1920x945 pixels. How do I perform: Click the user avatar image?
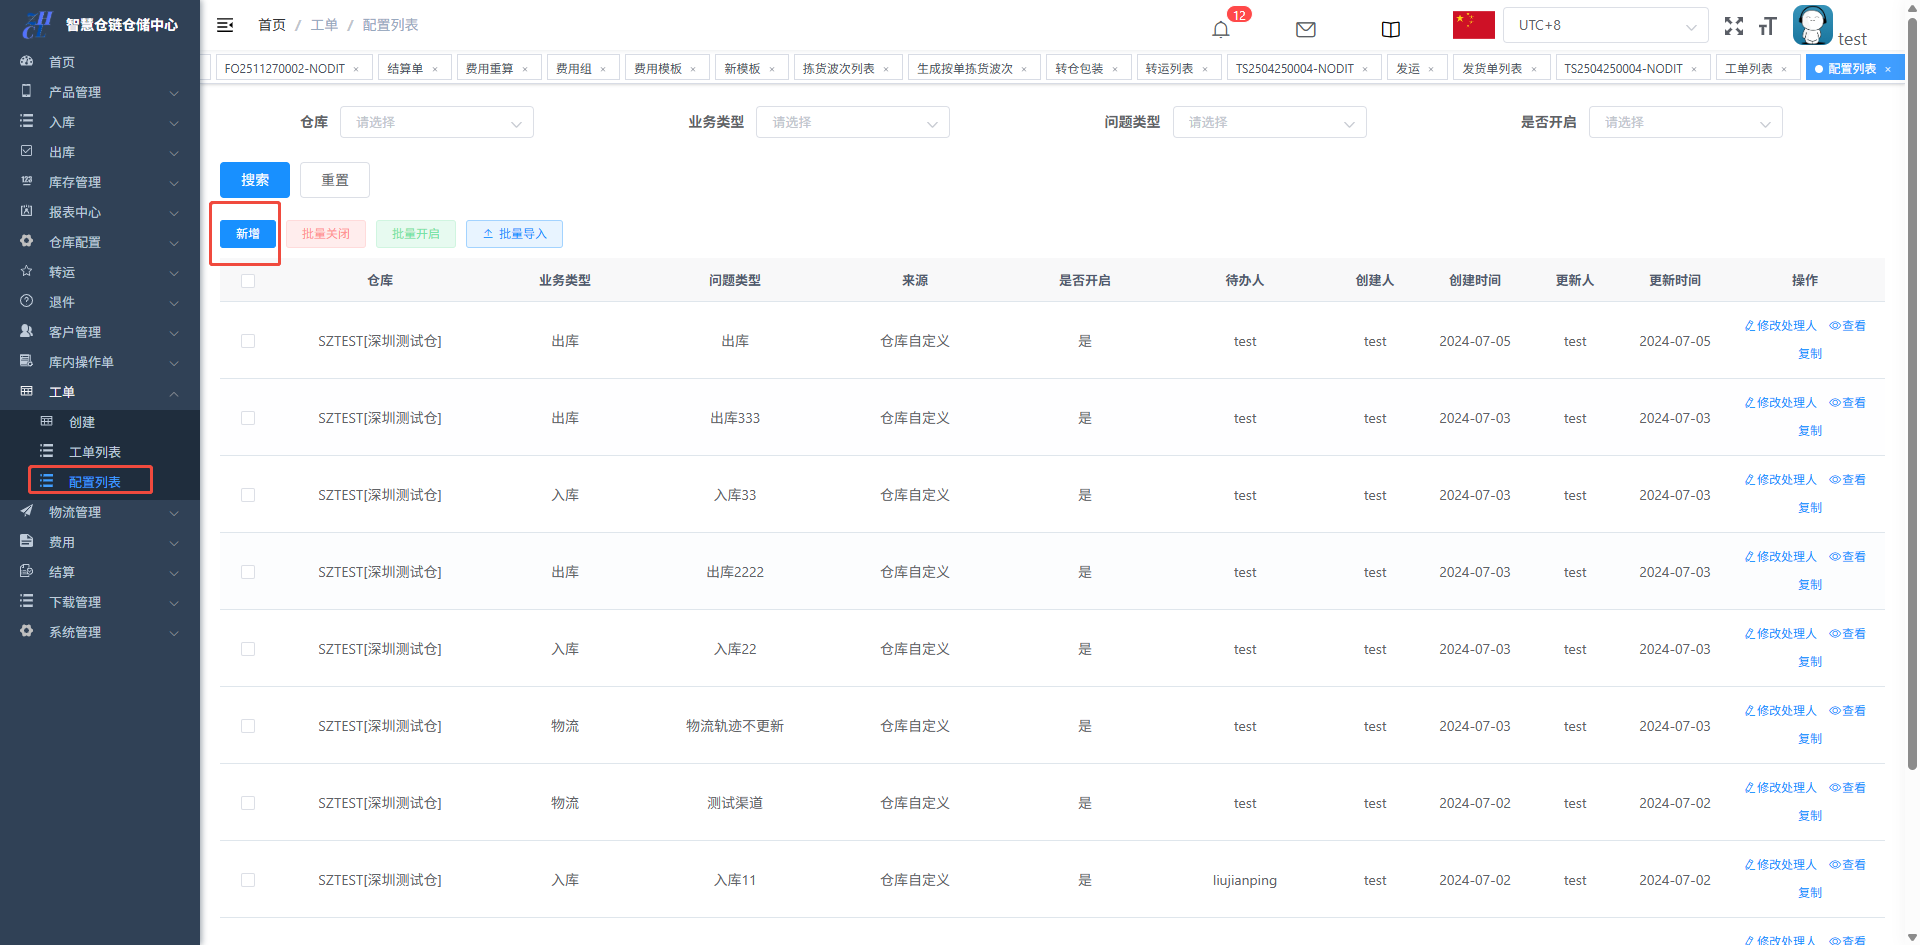tap(1812, 25)
